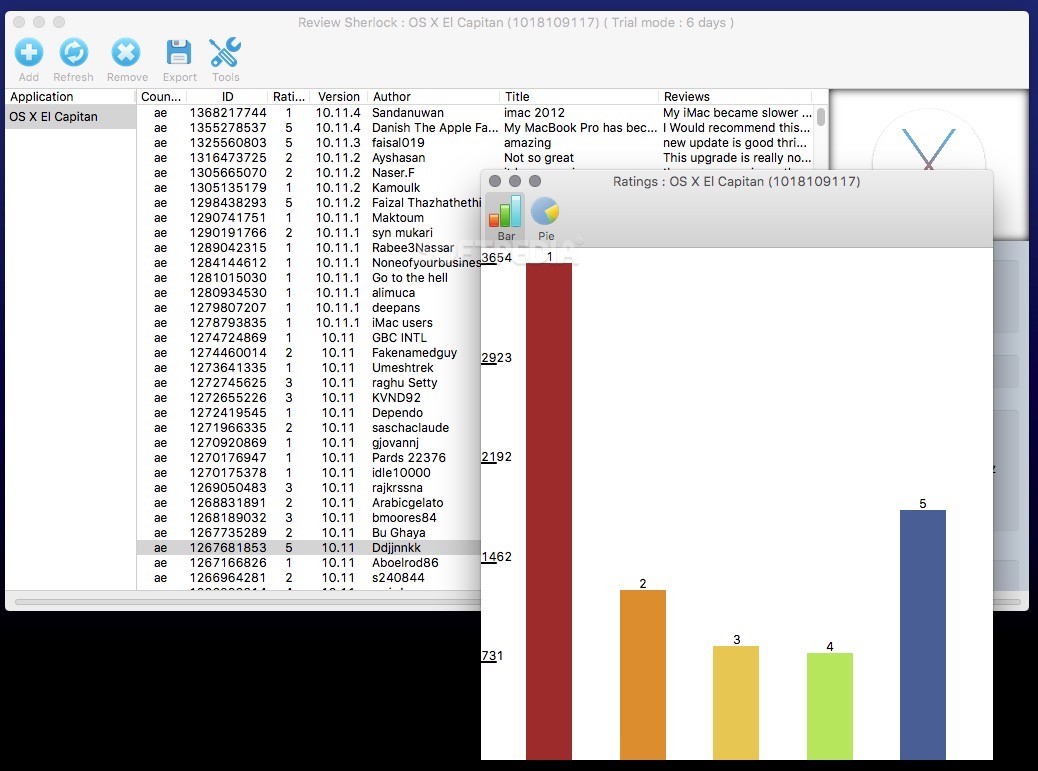This screenshot has height=771, width=1038.
Task: Sort by the Reviews column header
Action: point(735,97)
